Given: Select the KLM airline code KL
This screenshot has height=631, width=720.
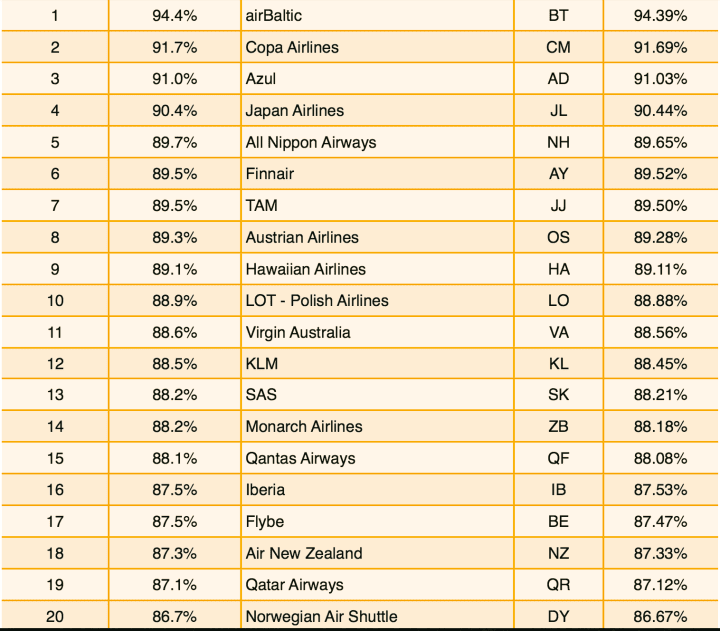Looking at the screenshot, I should (x=558, y=364).
